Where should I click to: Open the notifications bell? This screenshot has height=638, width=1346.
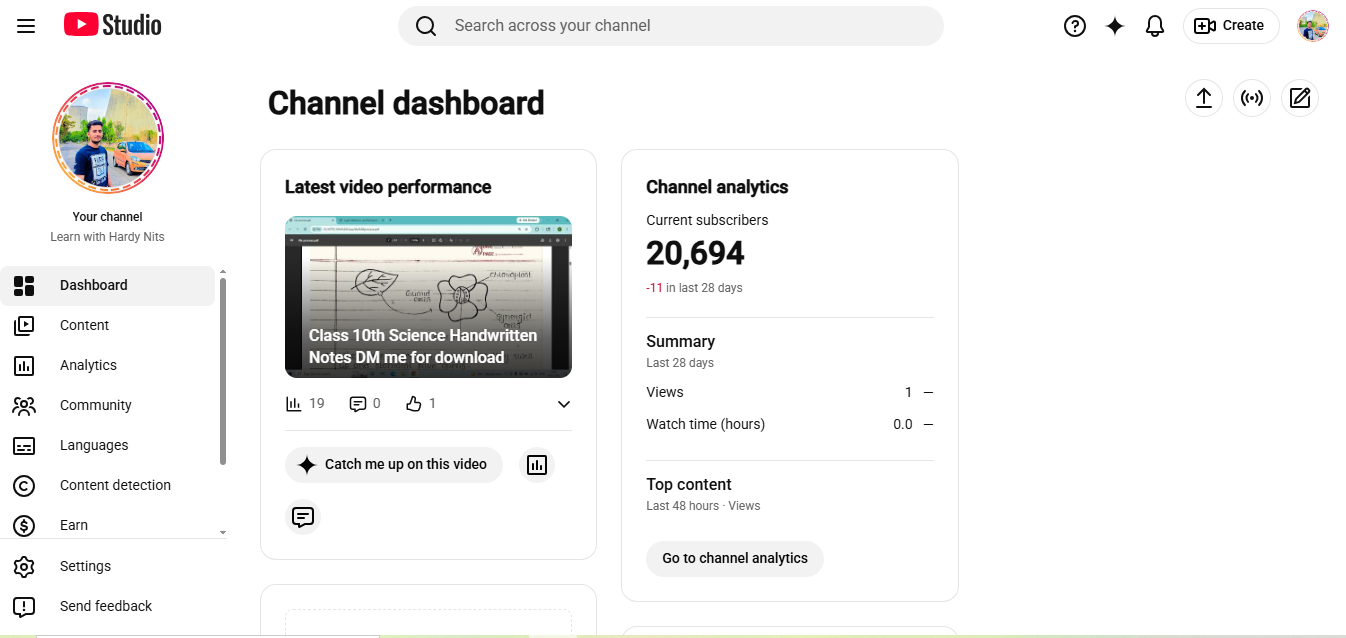[1155, 26]
